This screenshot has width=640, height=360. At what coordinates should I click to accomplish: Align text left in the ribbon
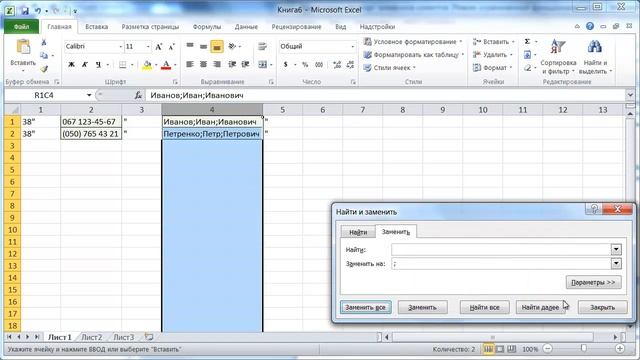click(190, 64)
